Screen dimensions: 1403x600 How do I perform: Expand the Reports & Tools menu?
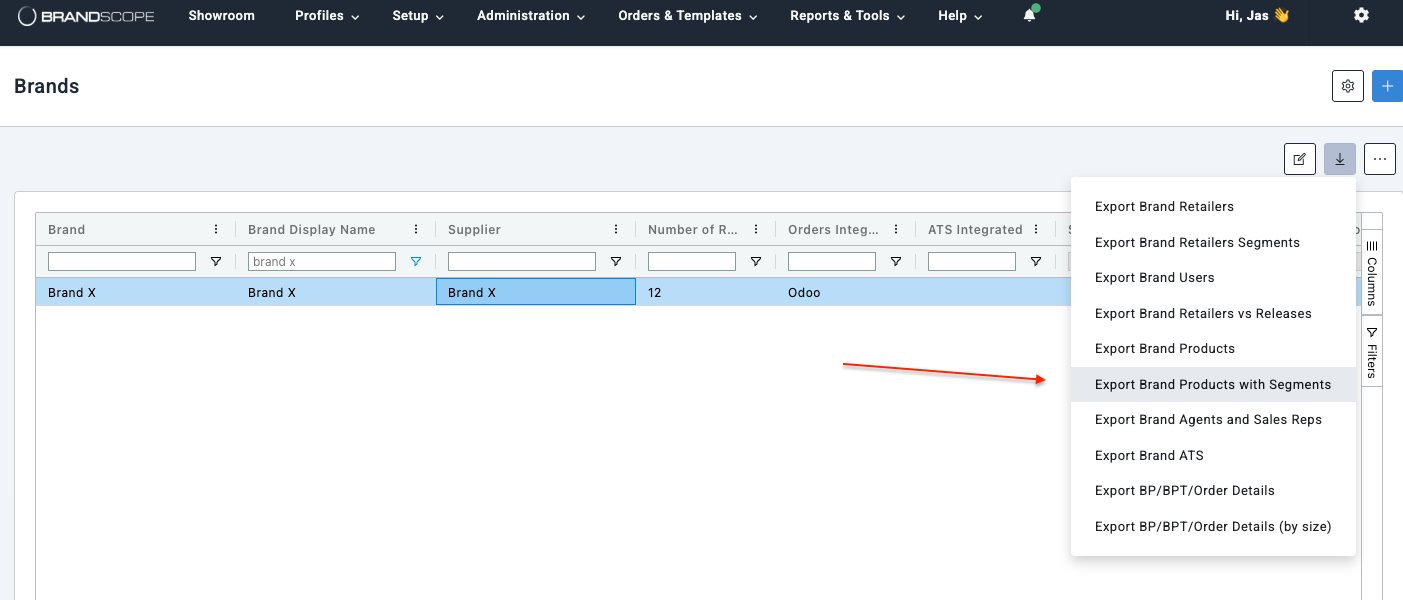[x=848, y=16]
